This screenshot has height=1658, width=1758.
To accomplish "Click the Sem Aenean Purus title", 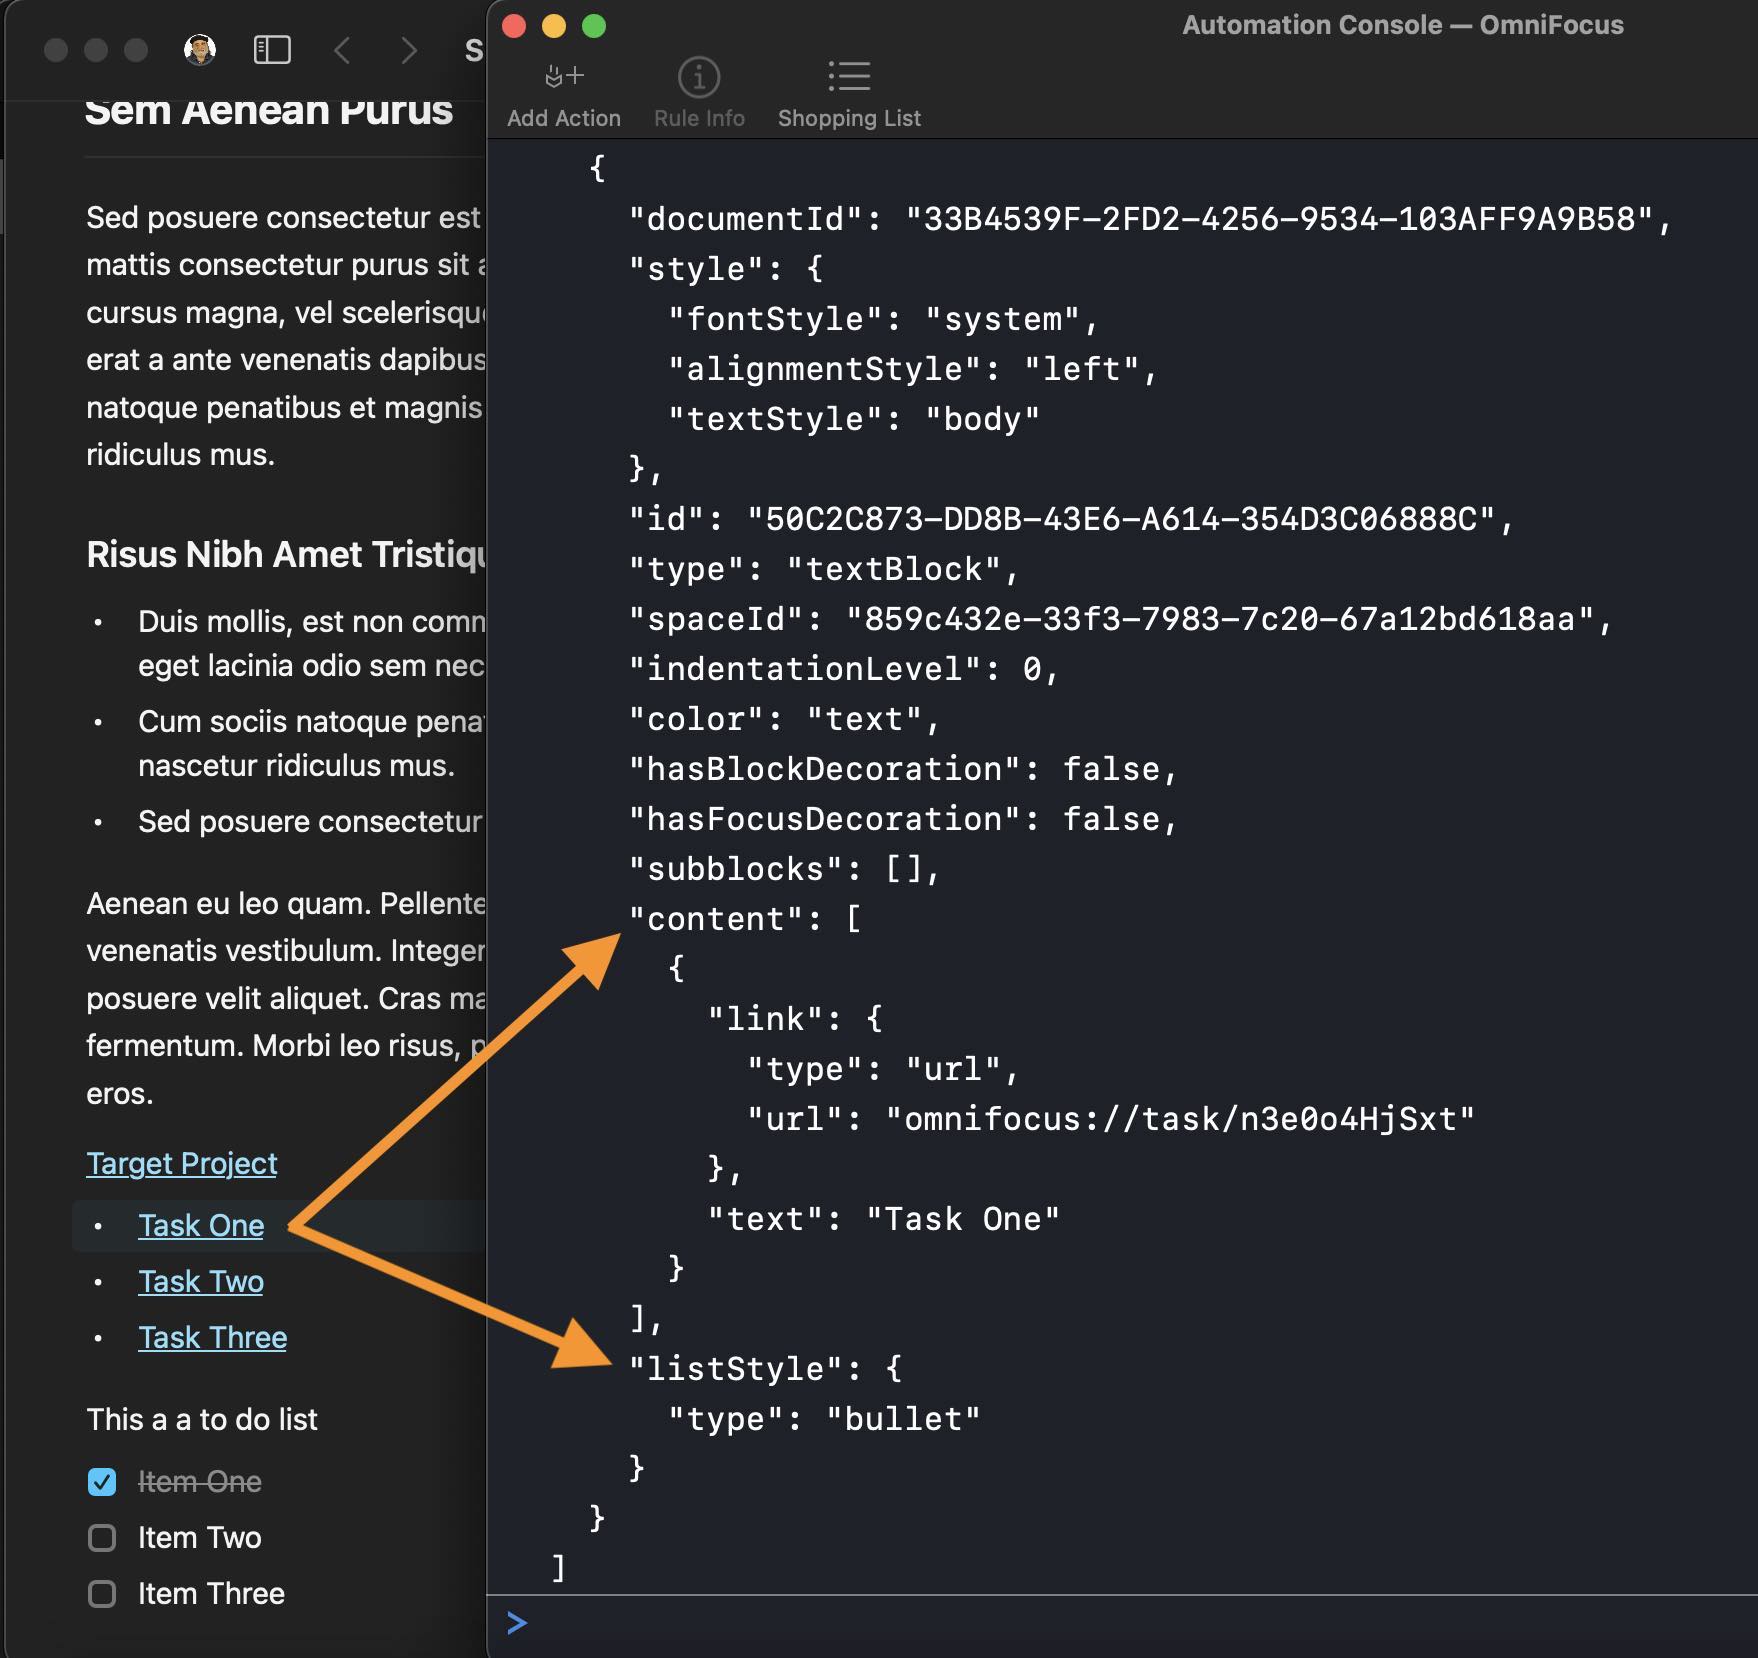I will [x=269, y=110].
